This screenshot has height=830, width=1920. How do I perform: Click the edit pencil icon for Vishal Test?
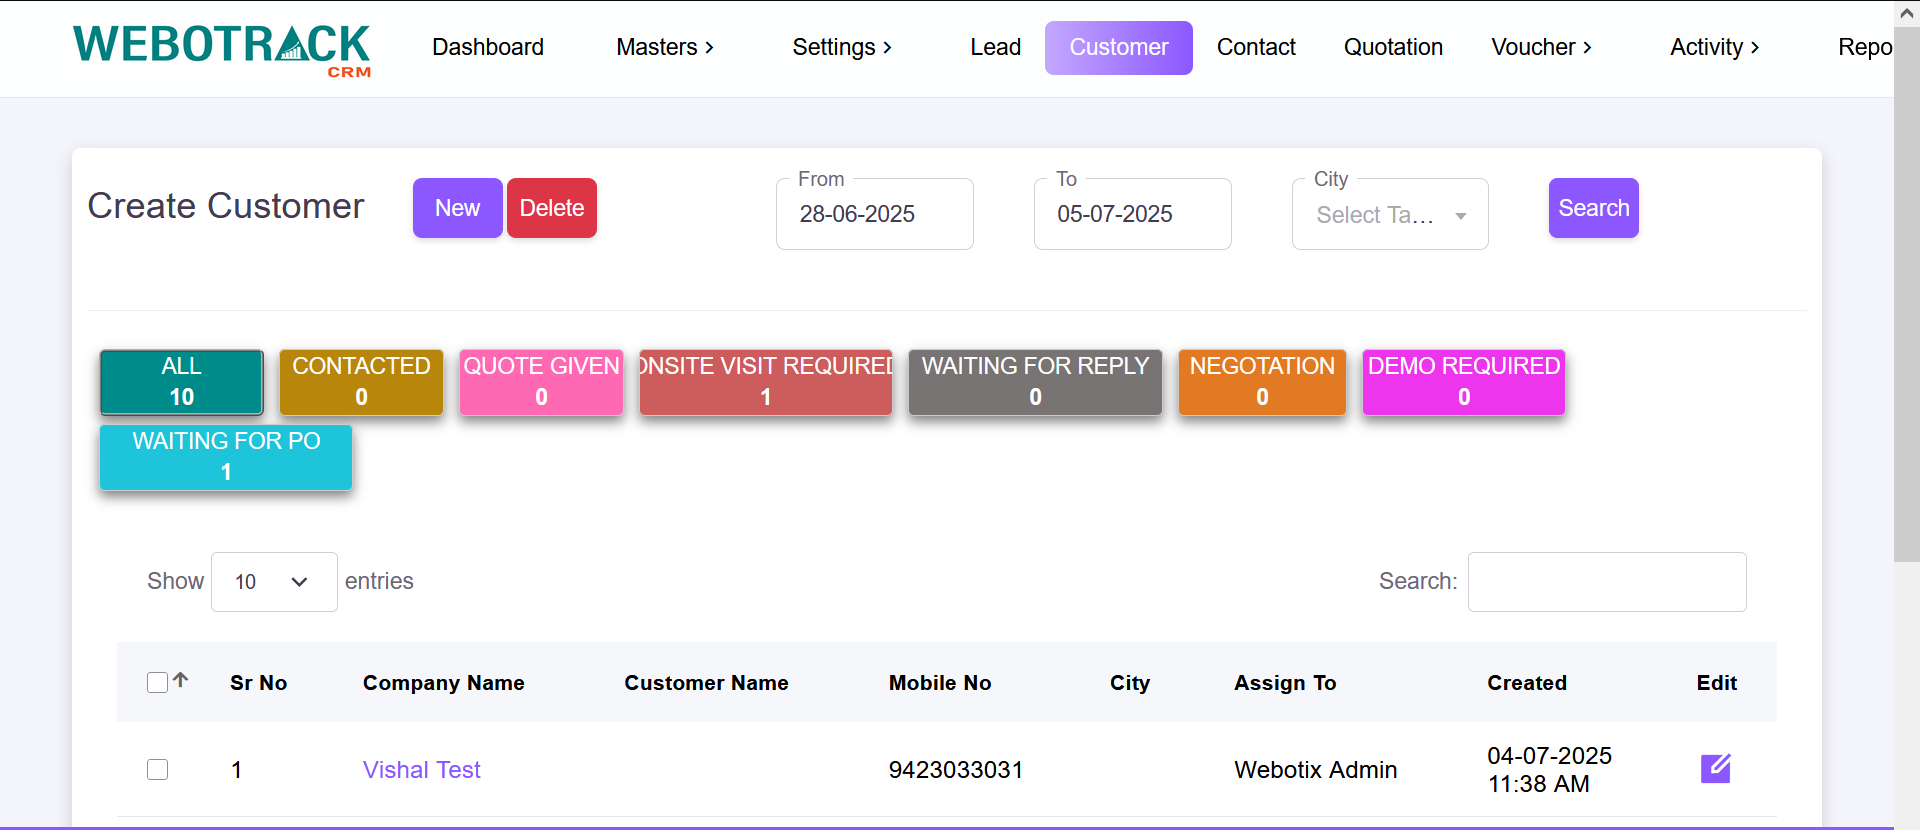[x=1715, y=768]
